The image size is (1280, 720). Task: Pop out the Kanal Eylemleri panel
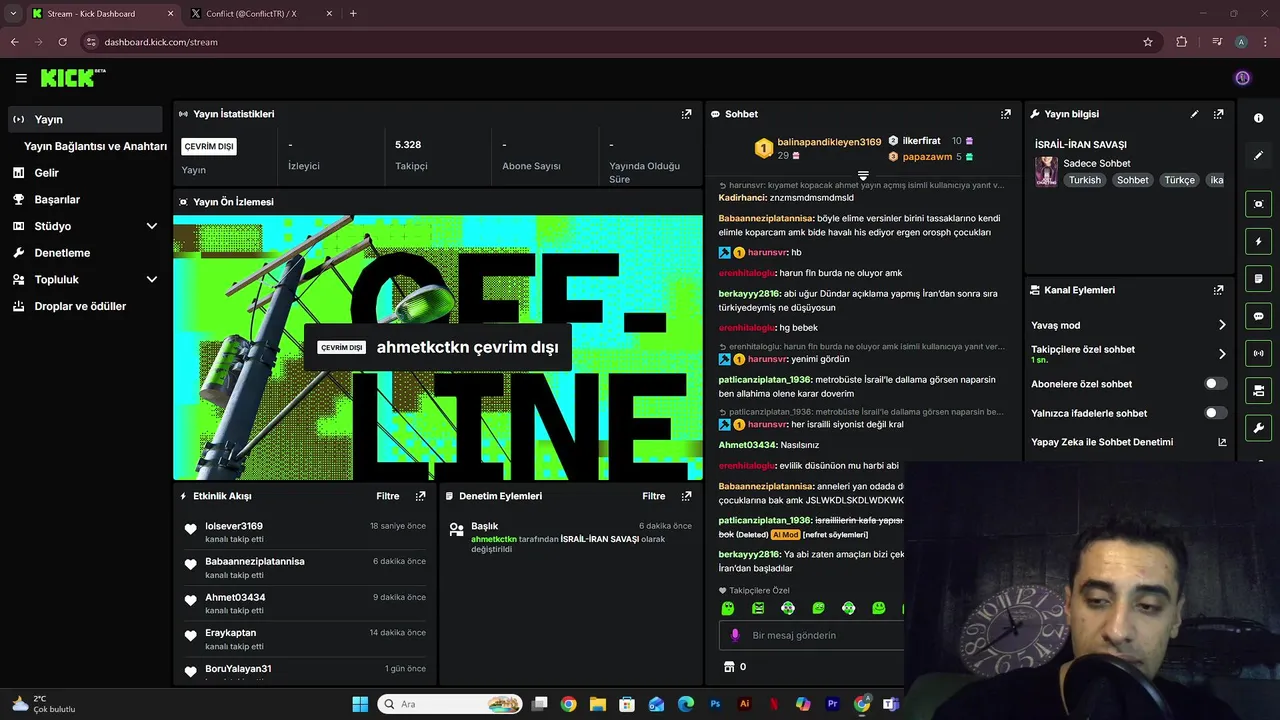[1218, 290]
